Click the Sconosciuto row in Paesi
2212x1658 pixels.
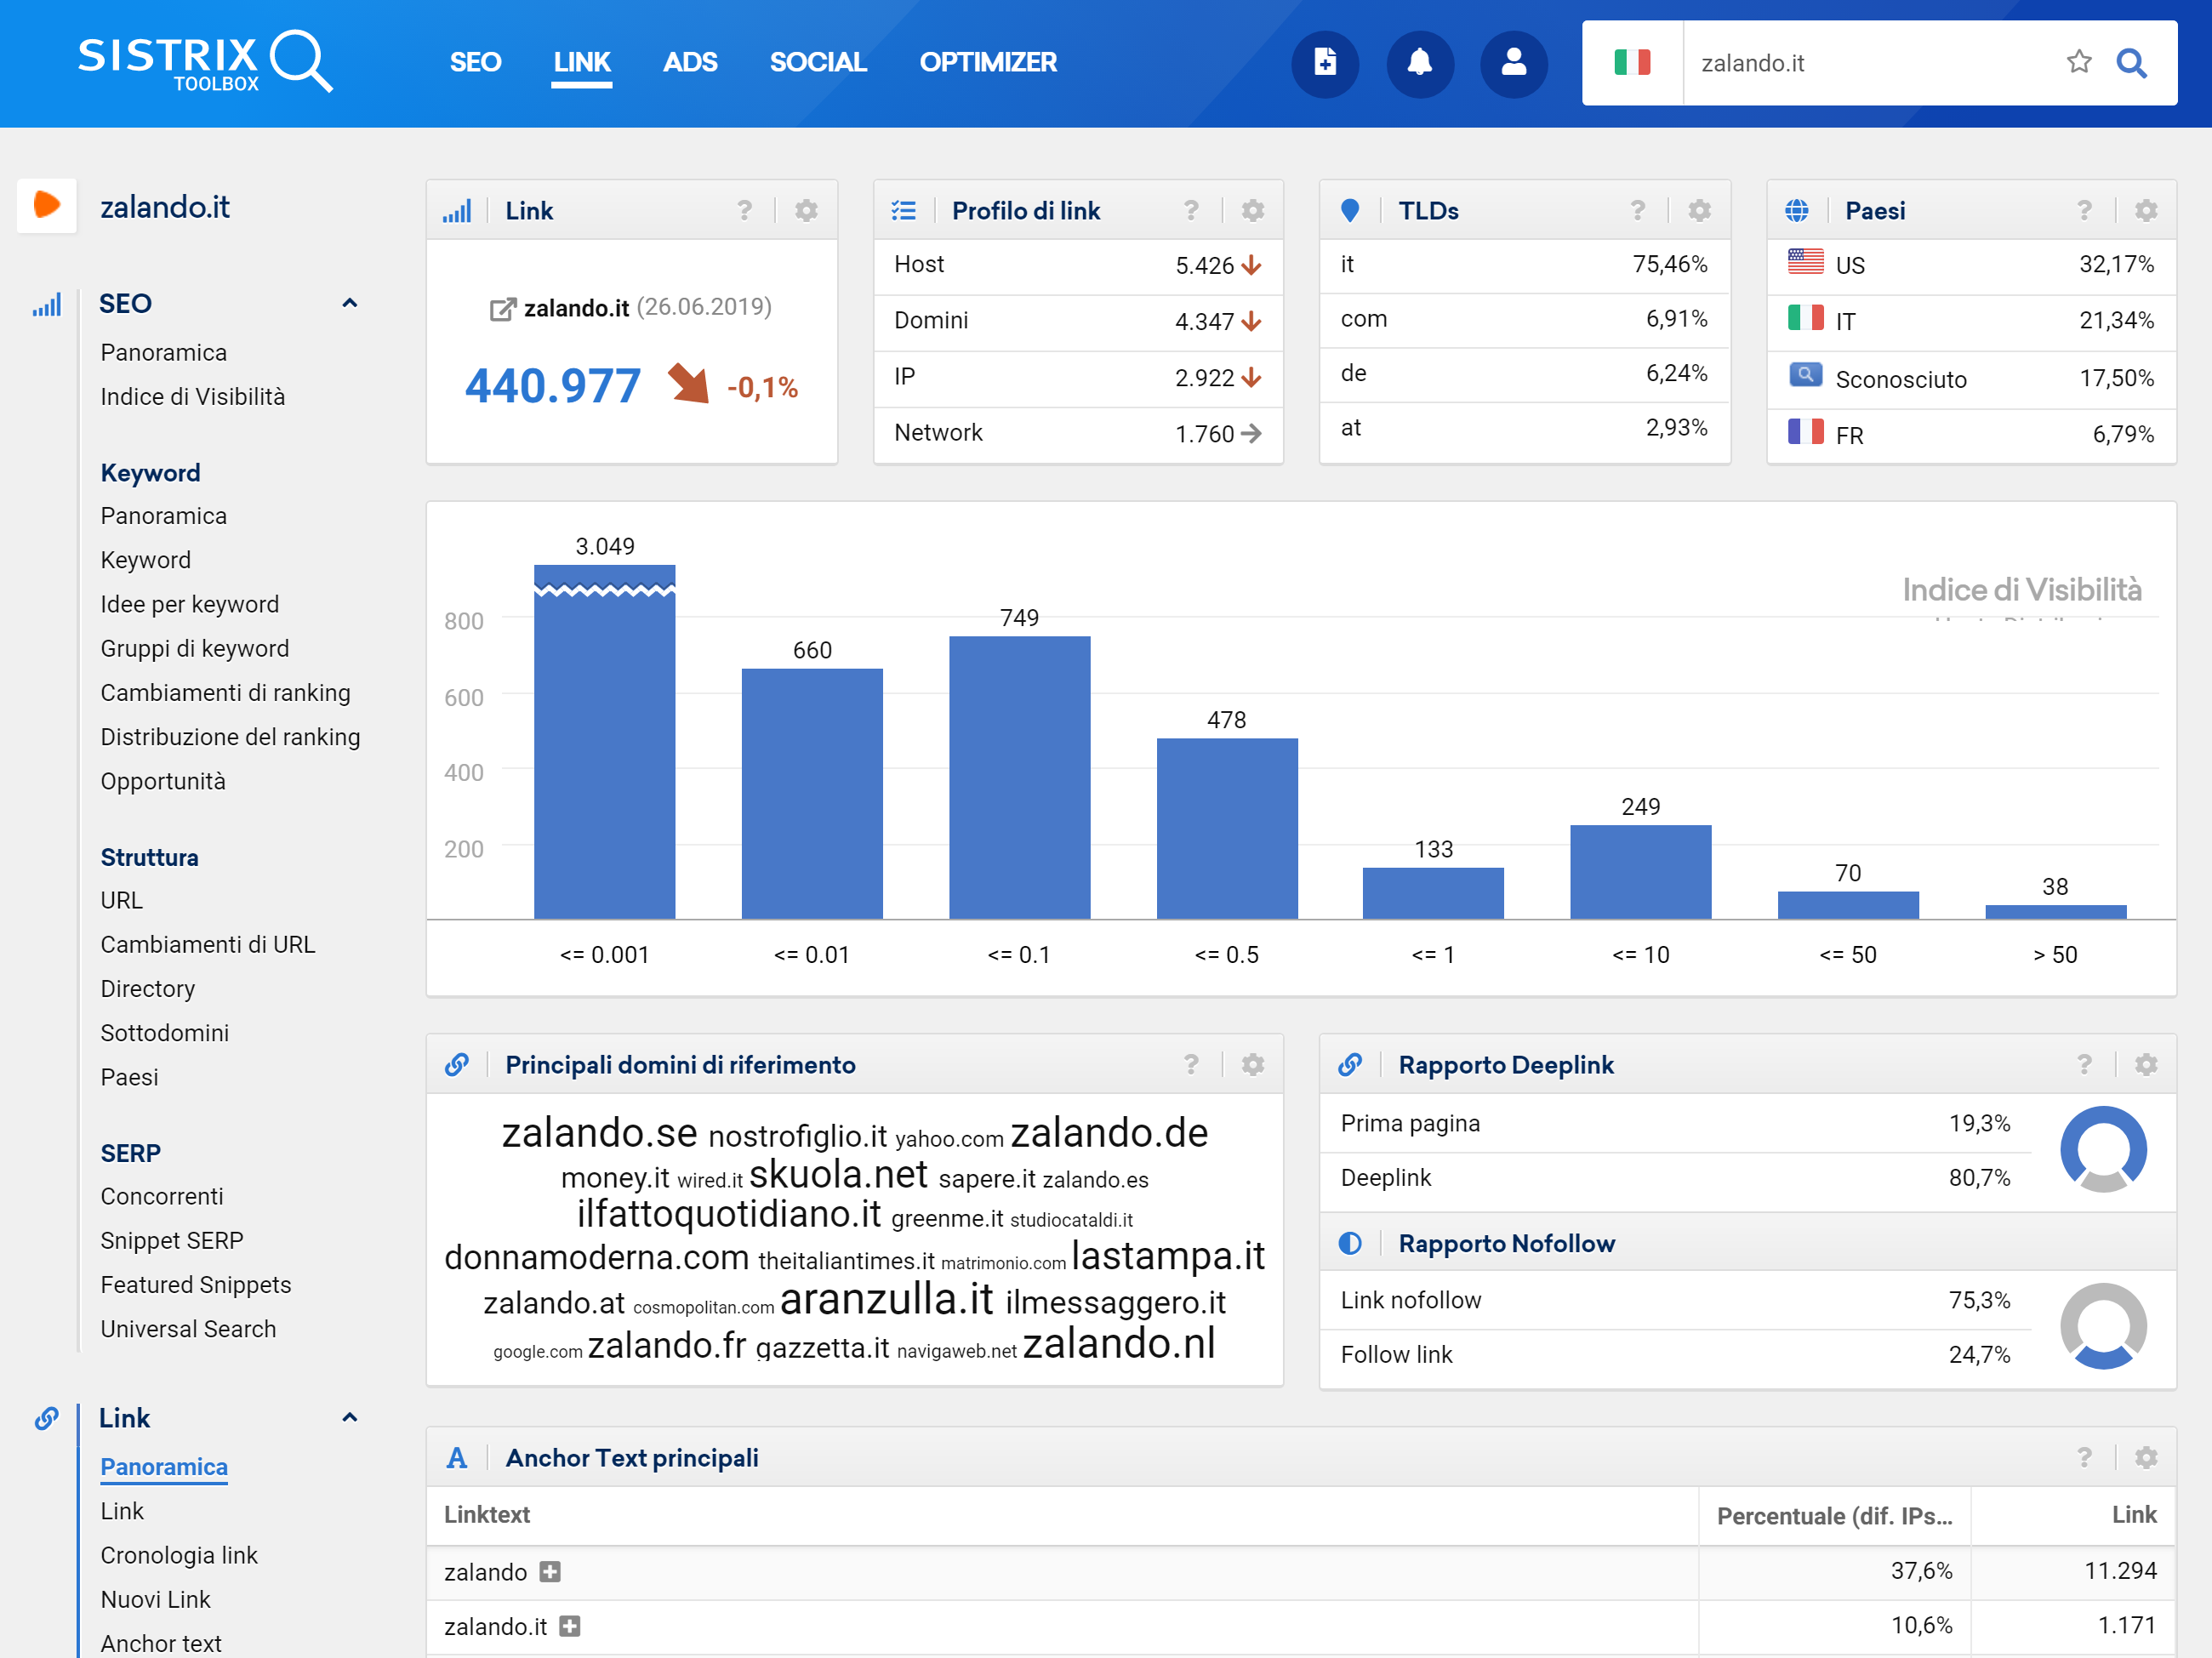tap(1971, 379)
